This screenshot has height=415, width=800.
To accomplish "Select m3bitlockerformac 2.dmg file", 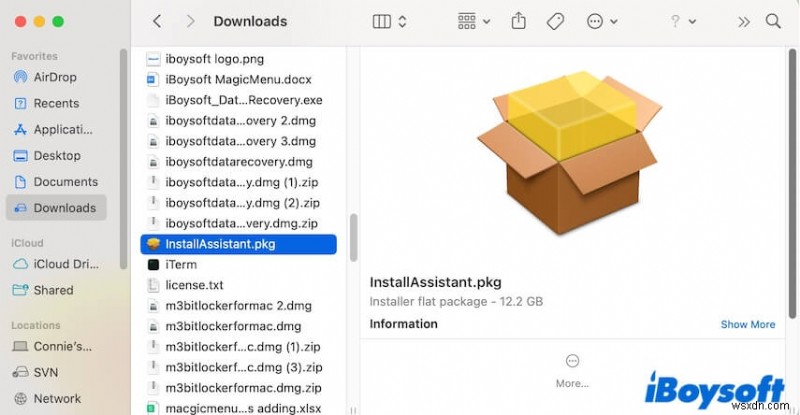I will click(x=238, y=306).
